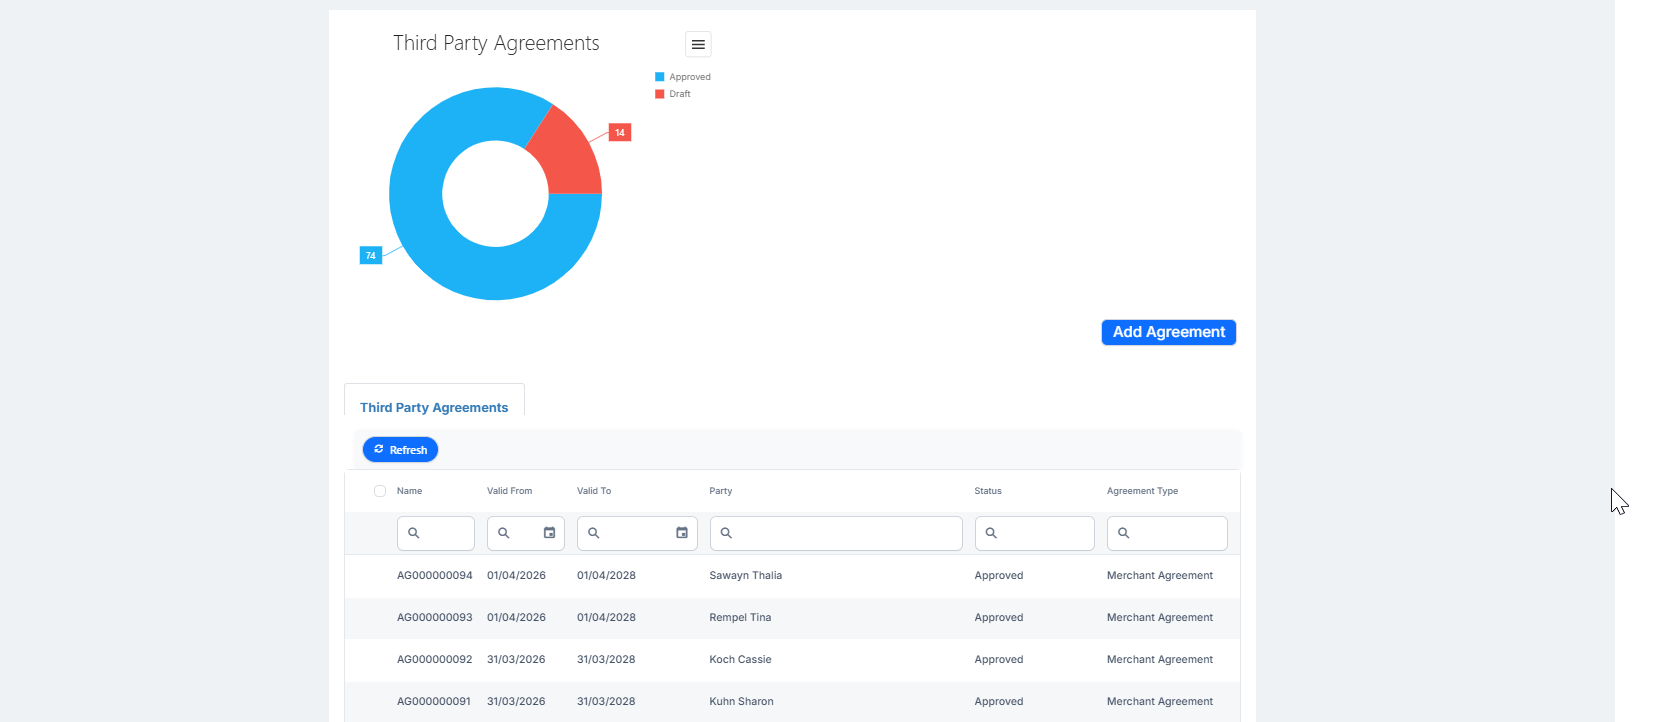Image resolution: width=1664 pixels, height=722 pixels.
Task: Toggle the select-all checkbox in table header
Action: click(380, 491)
